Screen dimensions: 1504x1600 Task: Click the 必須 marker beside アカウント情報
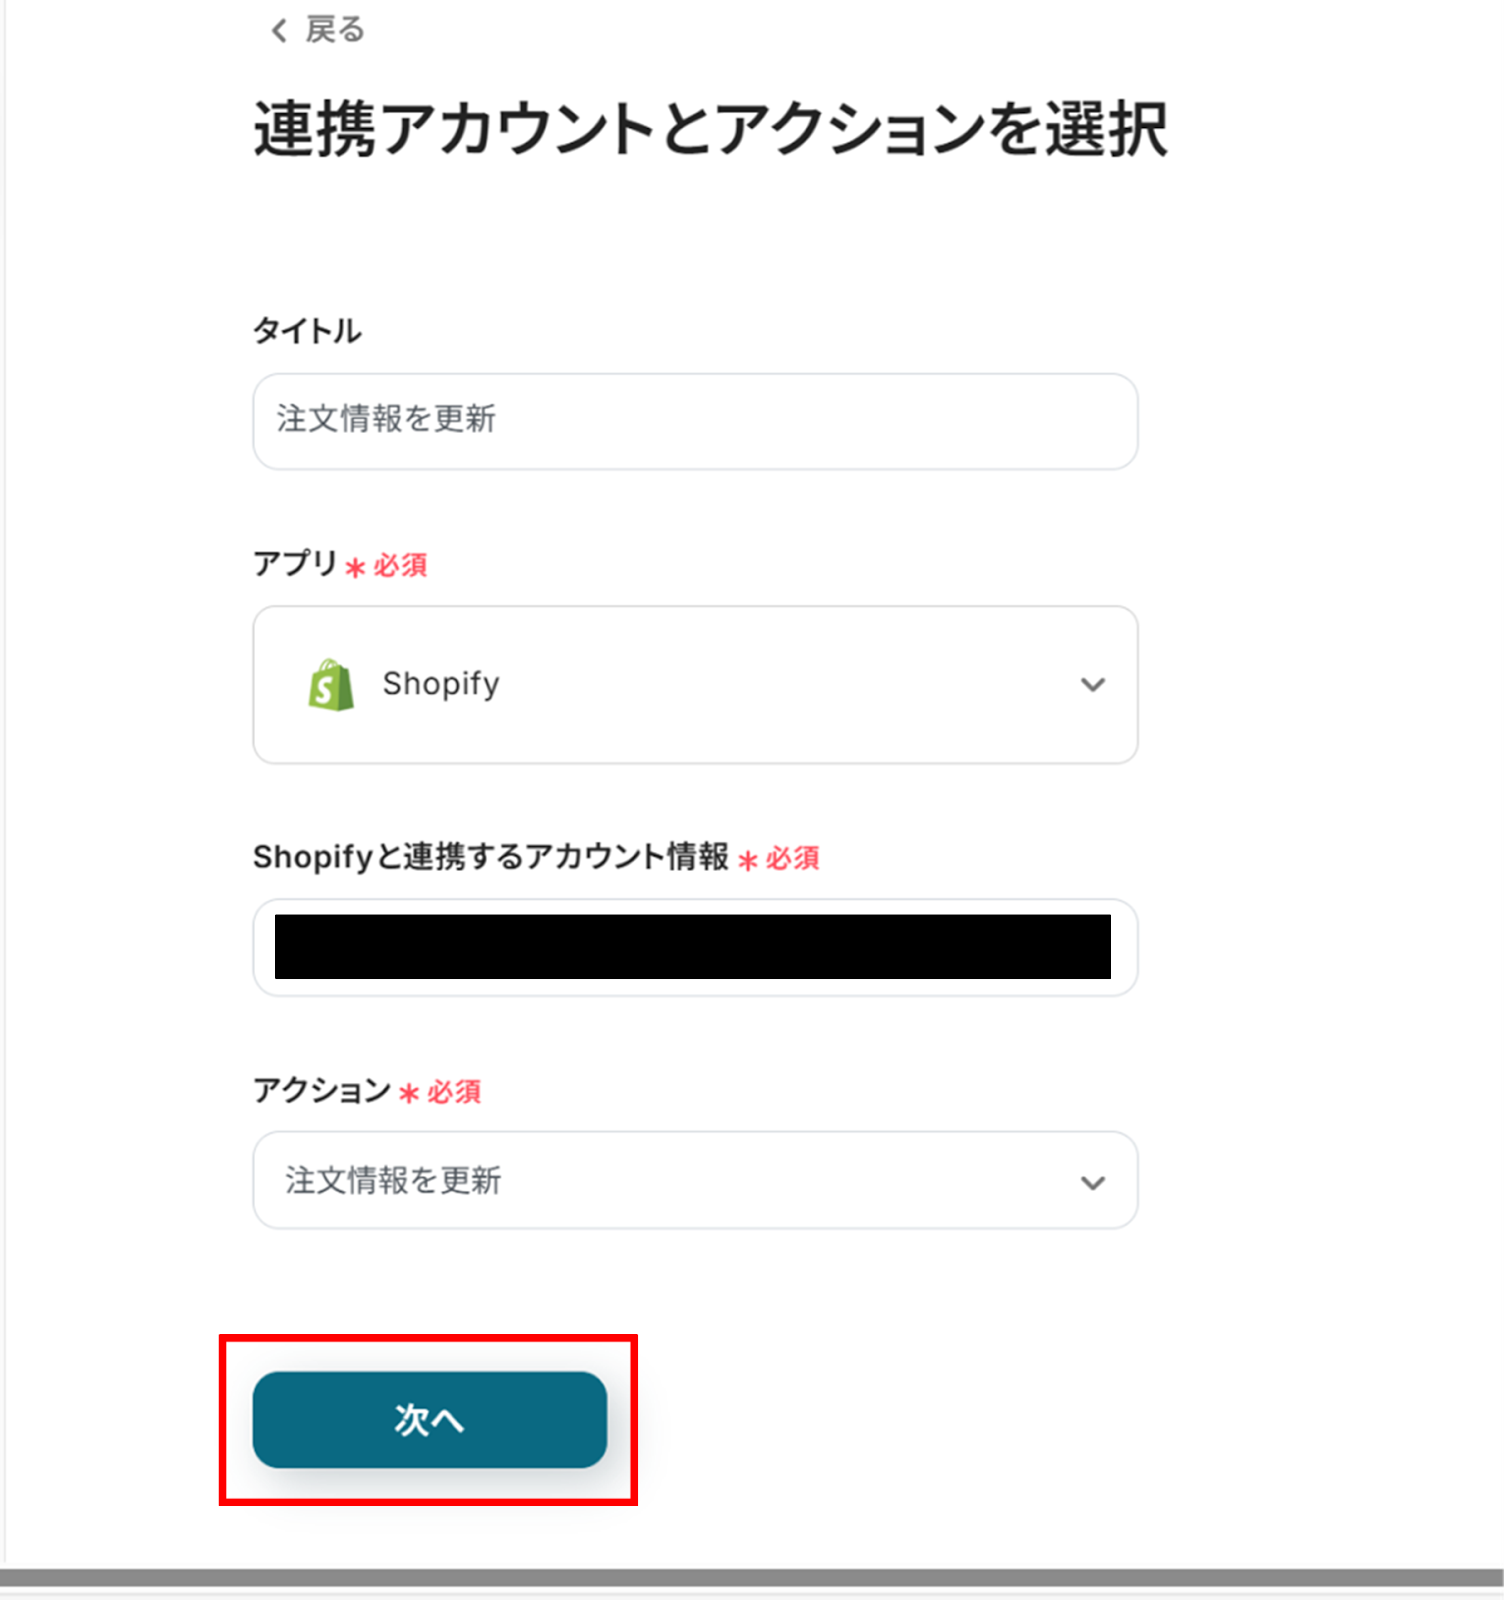(x=792, y=859)
